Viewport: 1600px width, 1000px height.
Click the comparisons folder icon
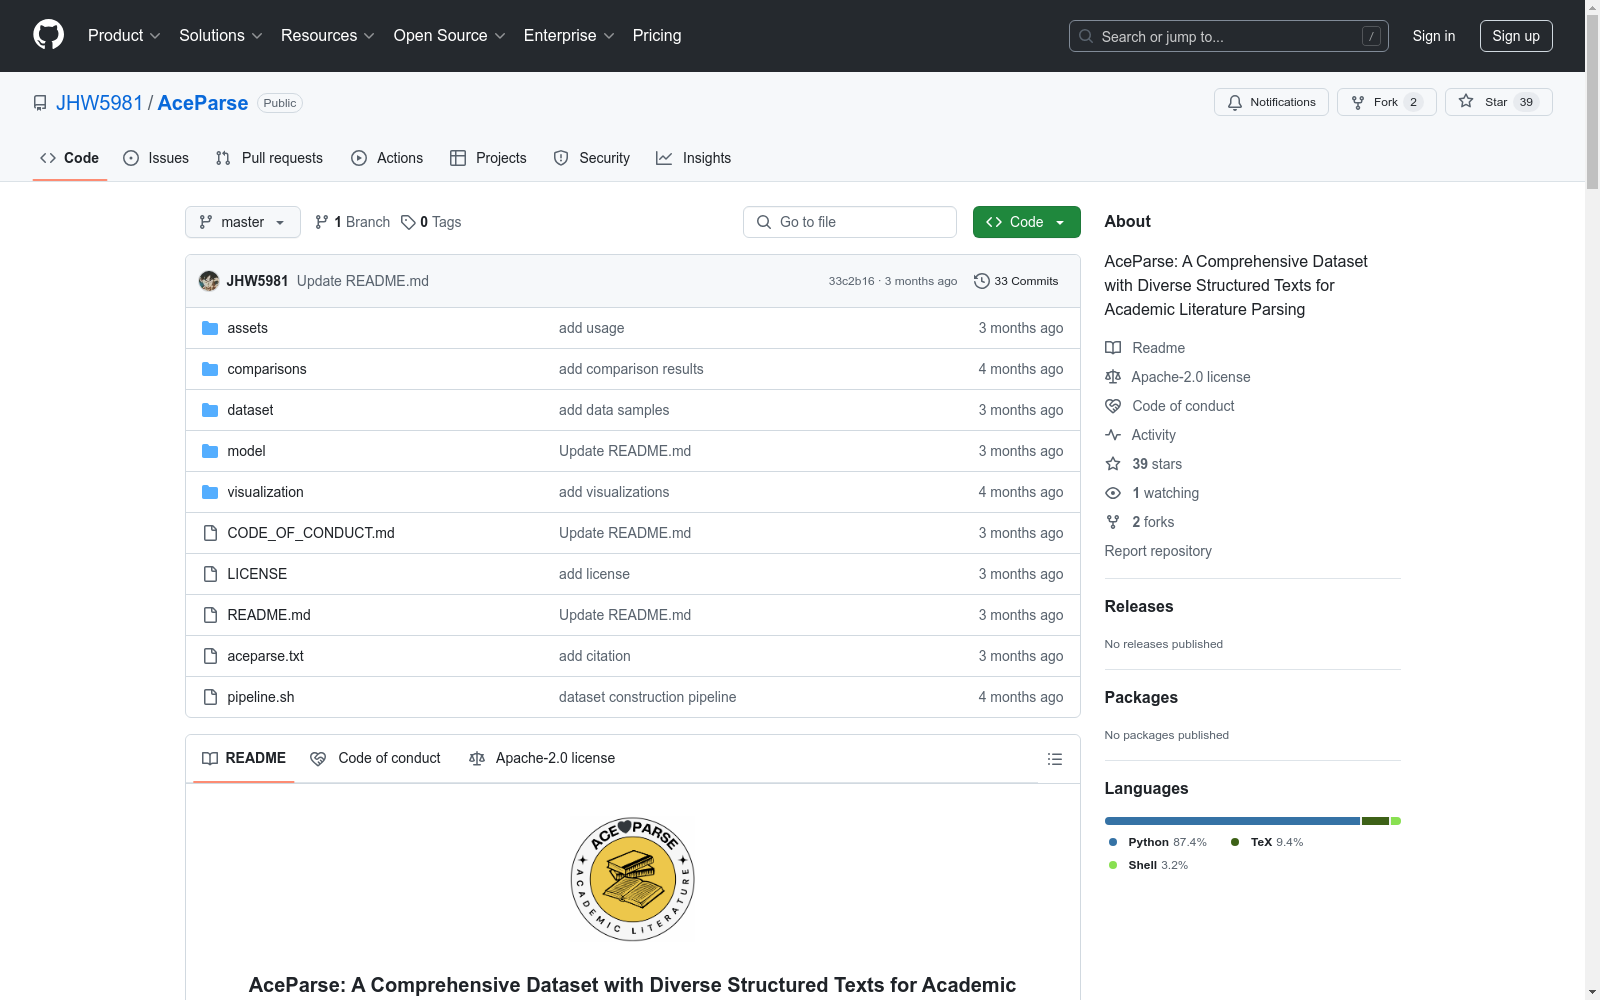(210, 369)
